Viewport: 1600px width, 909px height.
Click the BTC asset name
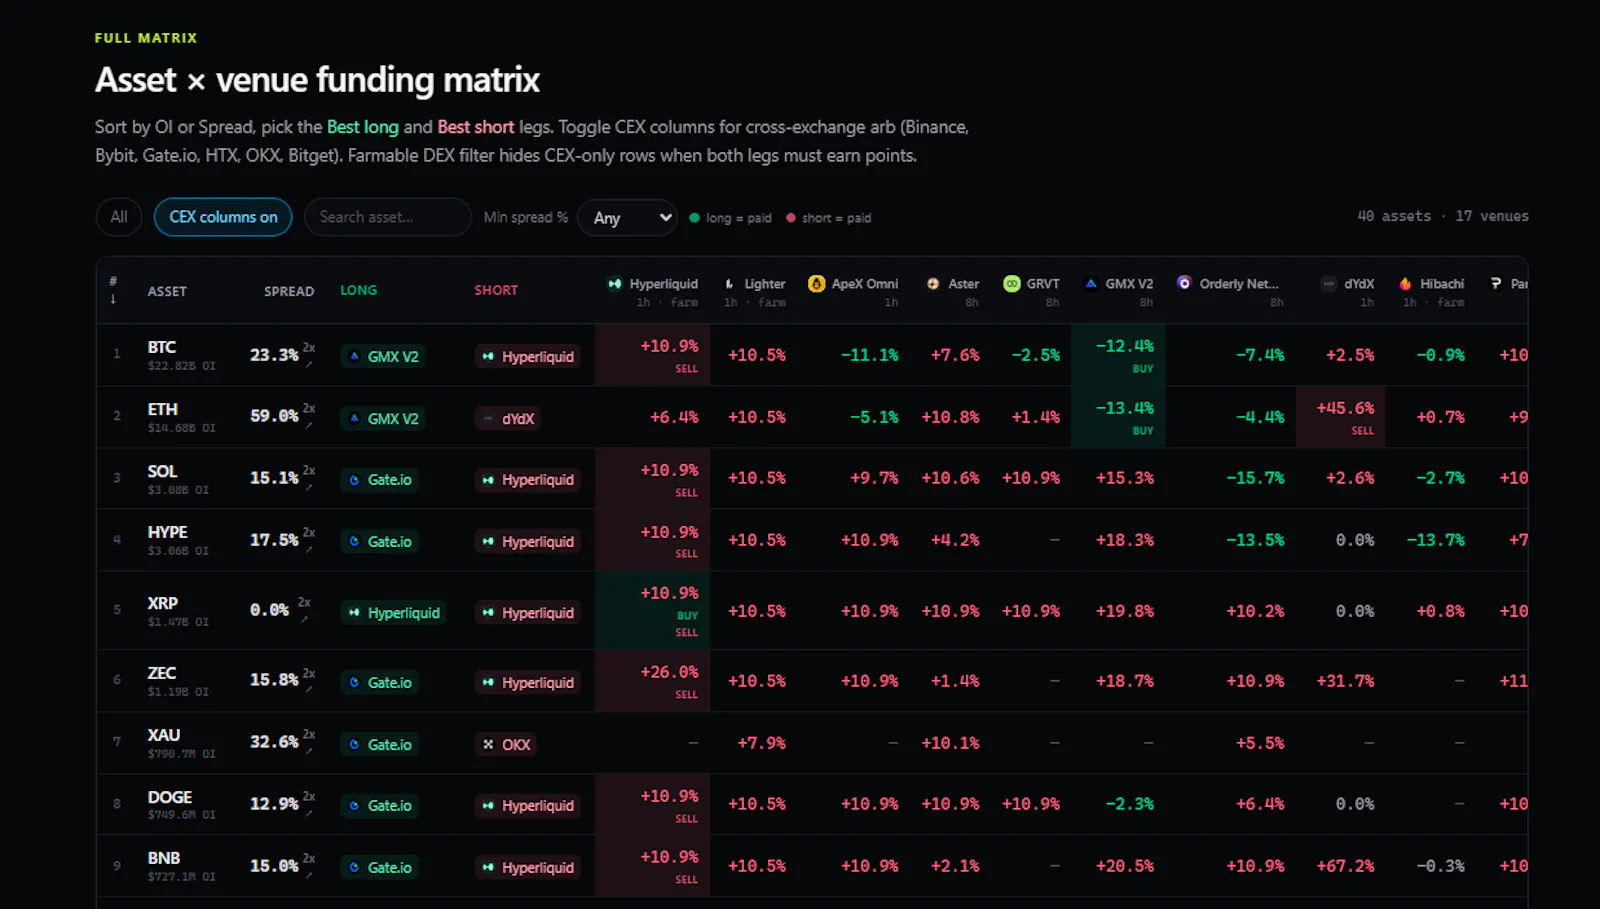(x=162, y=347)
